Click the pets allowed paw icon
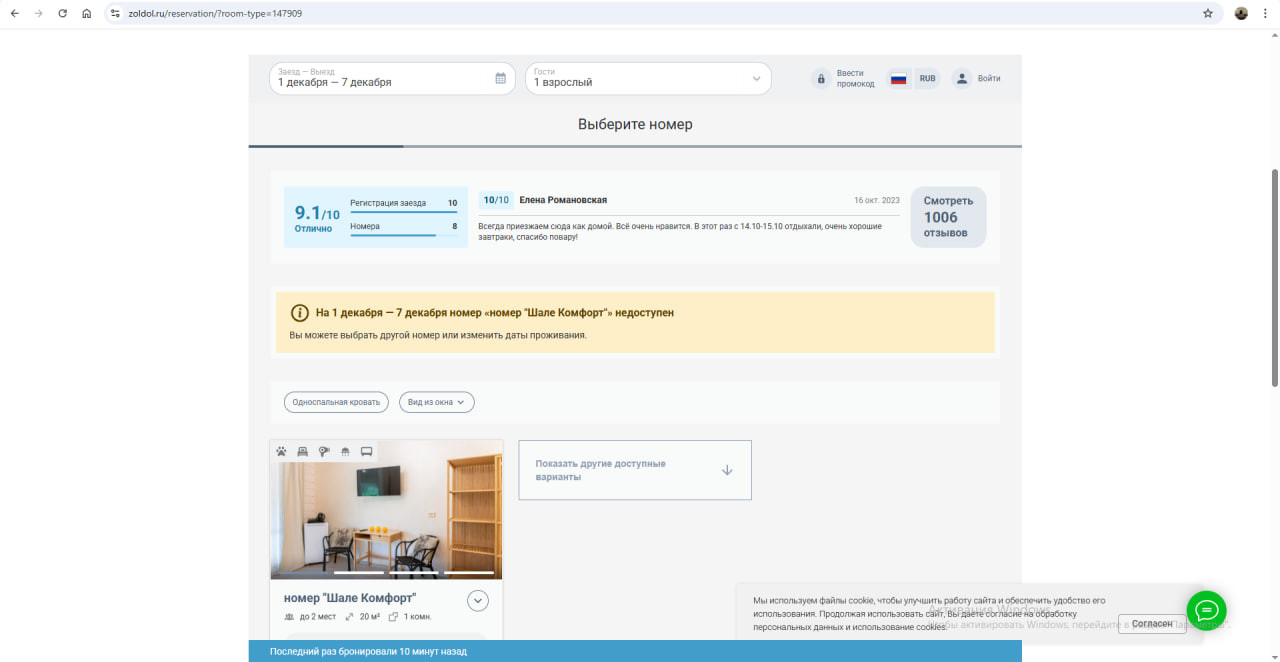1280x662 pixels. tap(282, 451)
